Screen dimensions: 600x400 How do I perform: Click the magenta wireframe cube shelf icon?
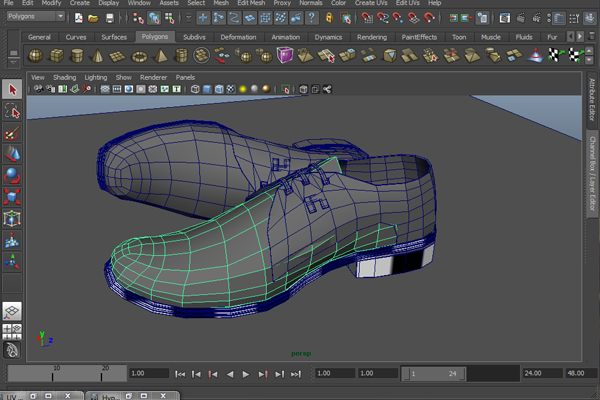point(285,55)
